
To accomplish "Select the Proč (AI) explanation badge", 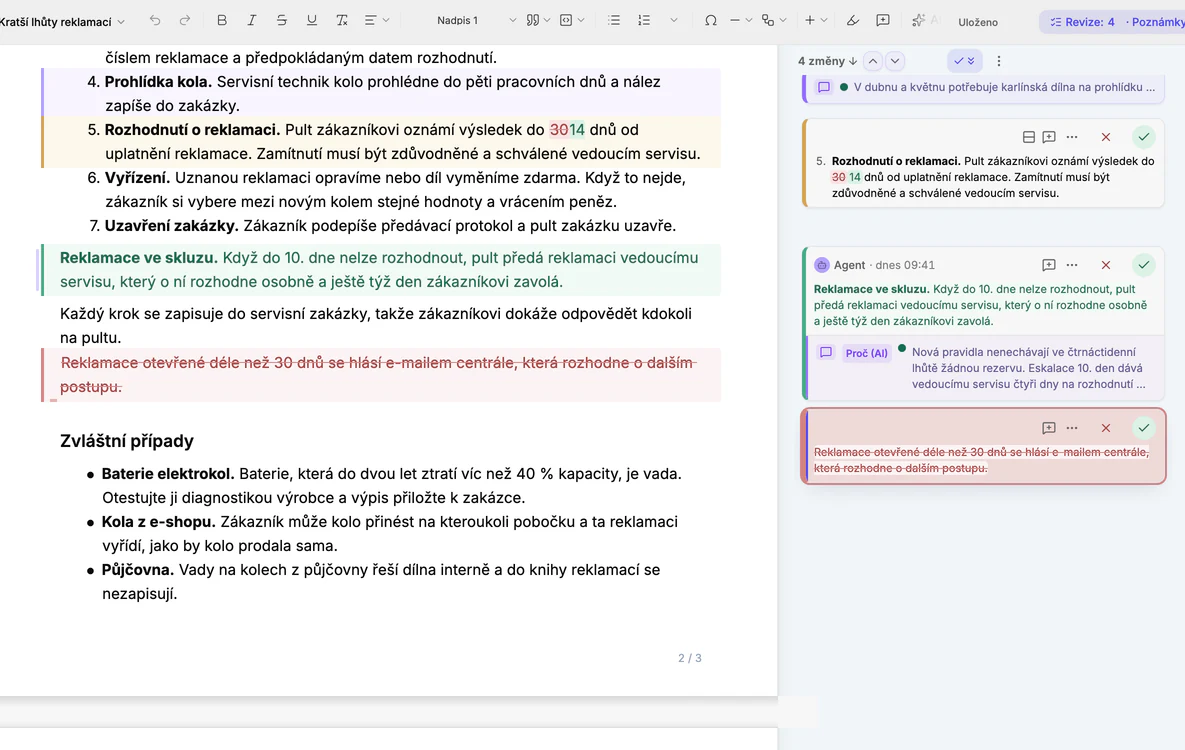I will pos(867,353).
